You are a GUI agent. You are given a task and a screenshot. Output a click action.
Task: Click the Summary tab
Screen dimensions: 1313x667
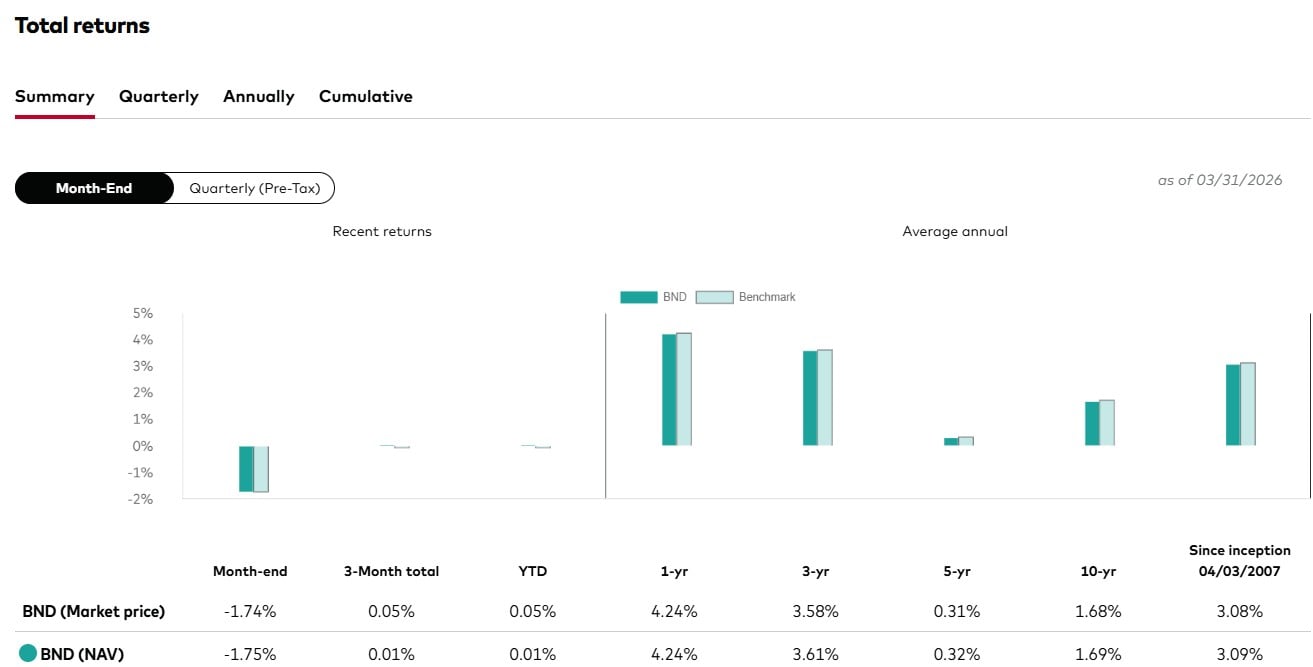tap(54, 96)
